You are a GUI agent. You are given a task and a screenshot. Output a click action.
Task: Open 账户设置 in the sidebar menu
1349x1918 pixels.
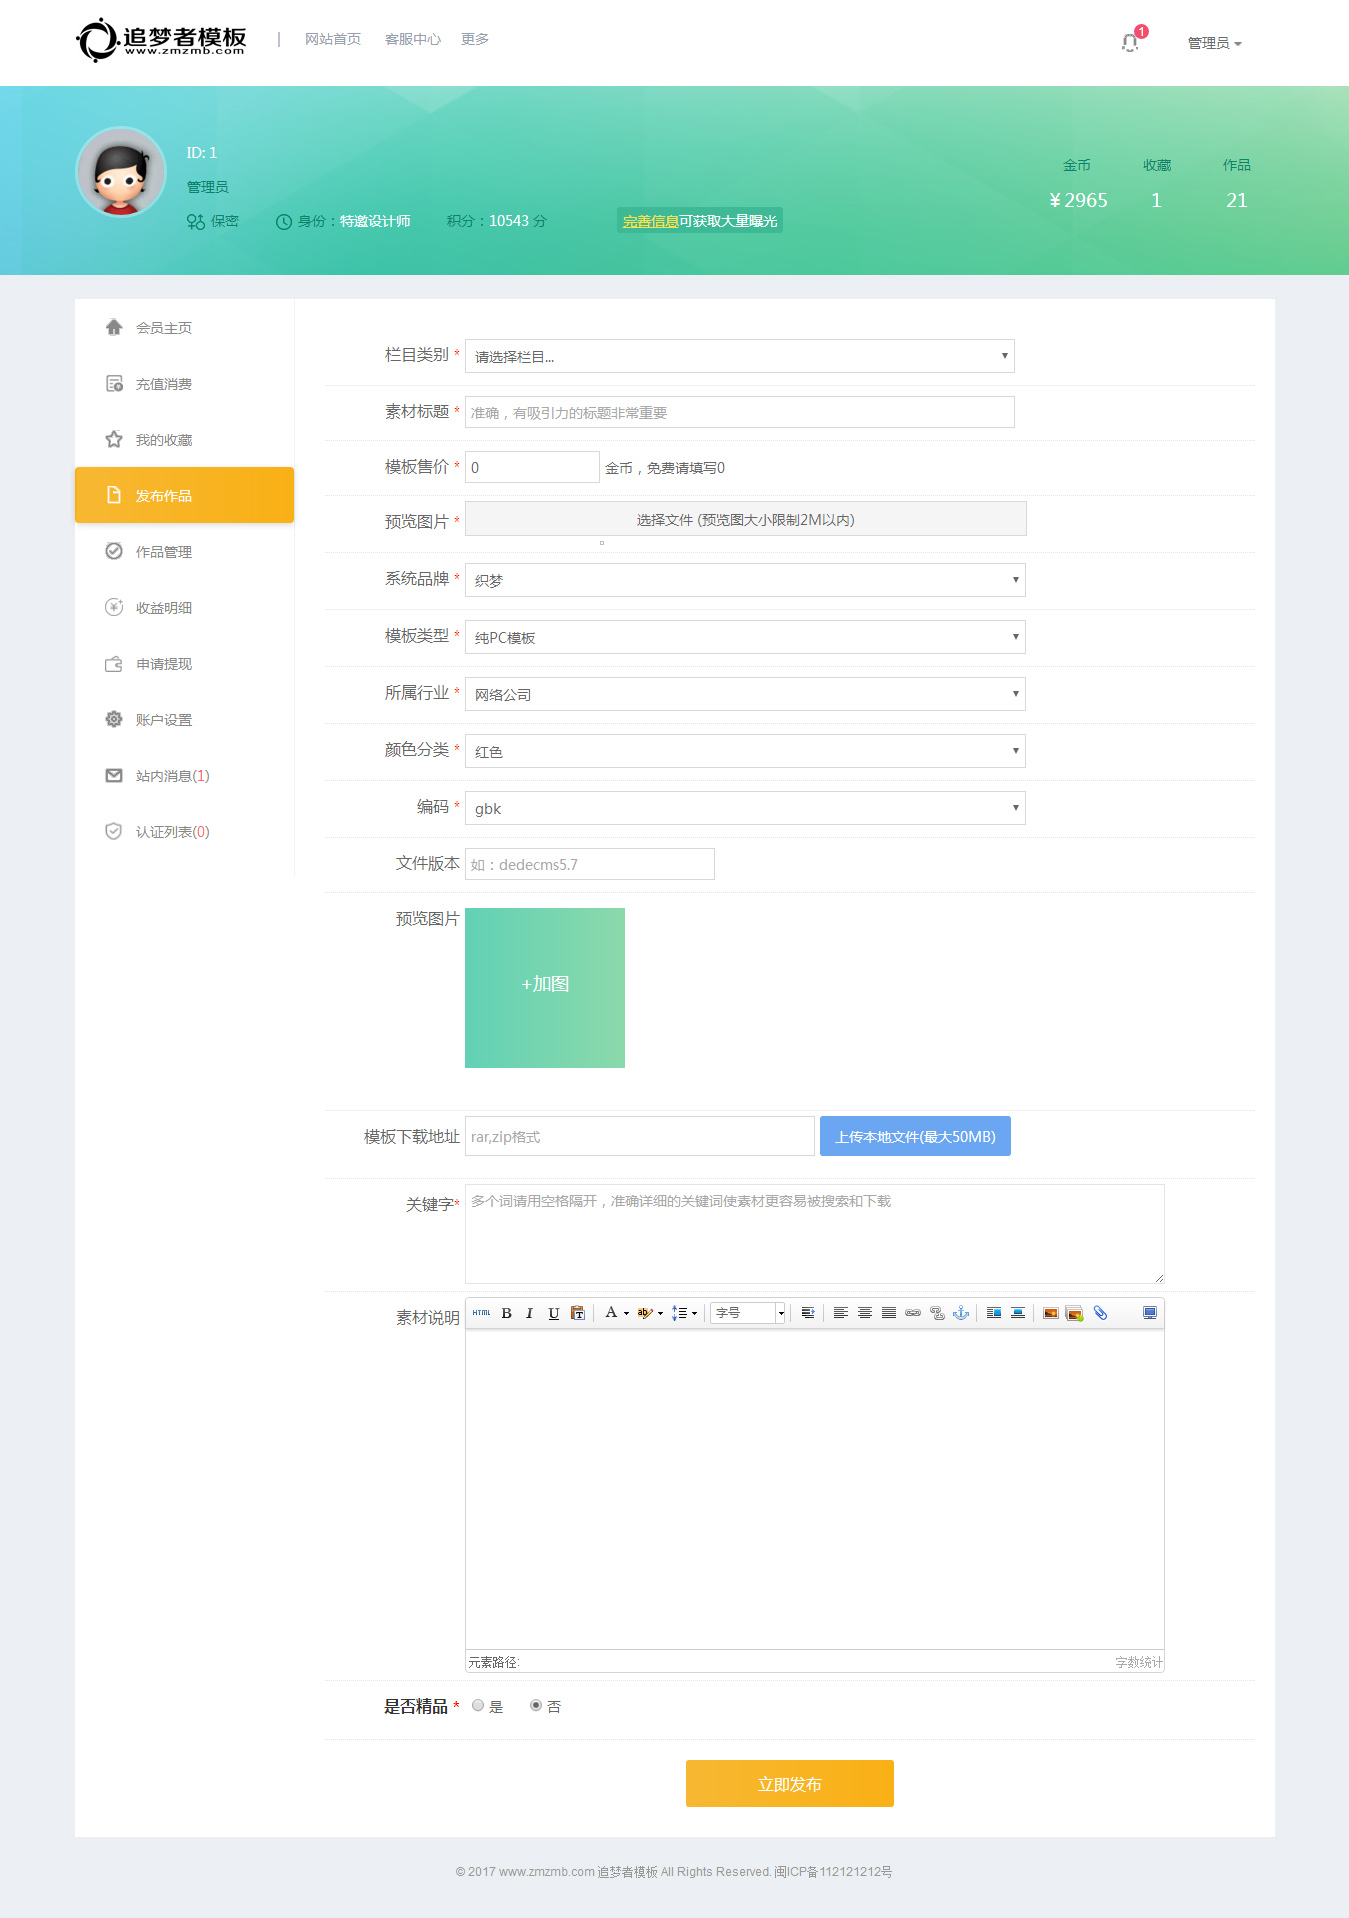(x=163, y=720)
